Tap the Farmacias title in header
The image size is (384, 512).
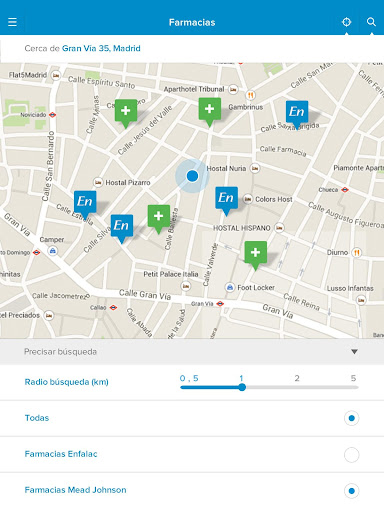[192, 22]
